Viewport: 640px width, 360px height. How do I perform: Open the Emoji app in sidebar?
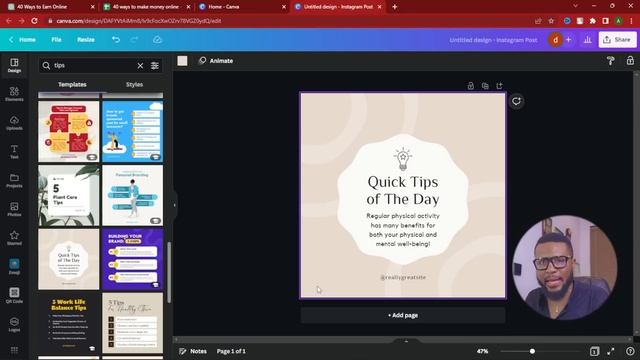point(14,267)
